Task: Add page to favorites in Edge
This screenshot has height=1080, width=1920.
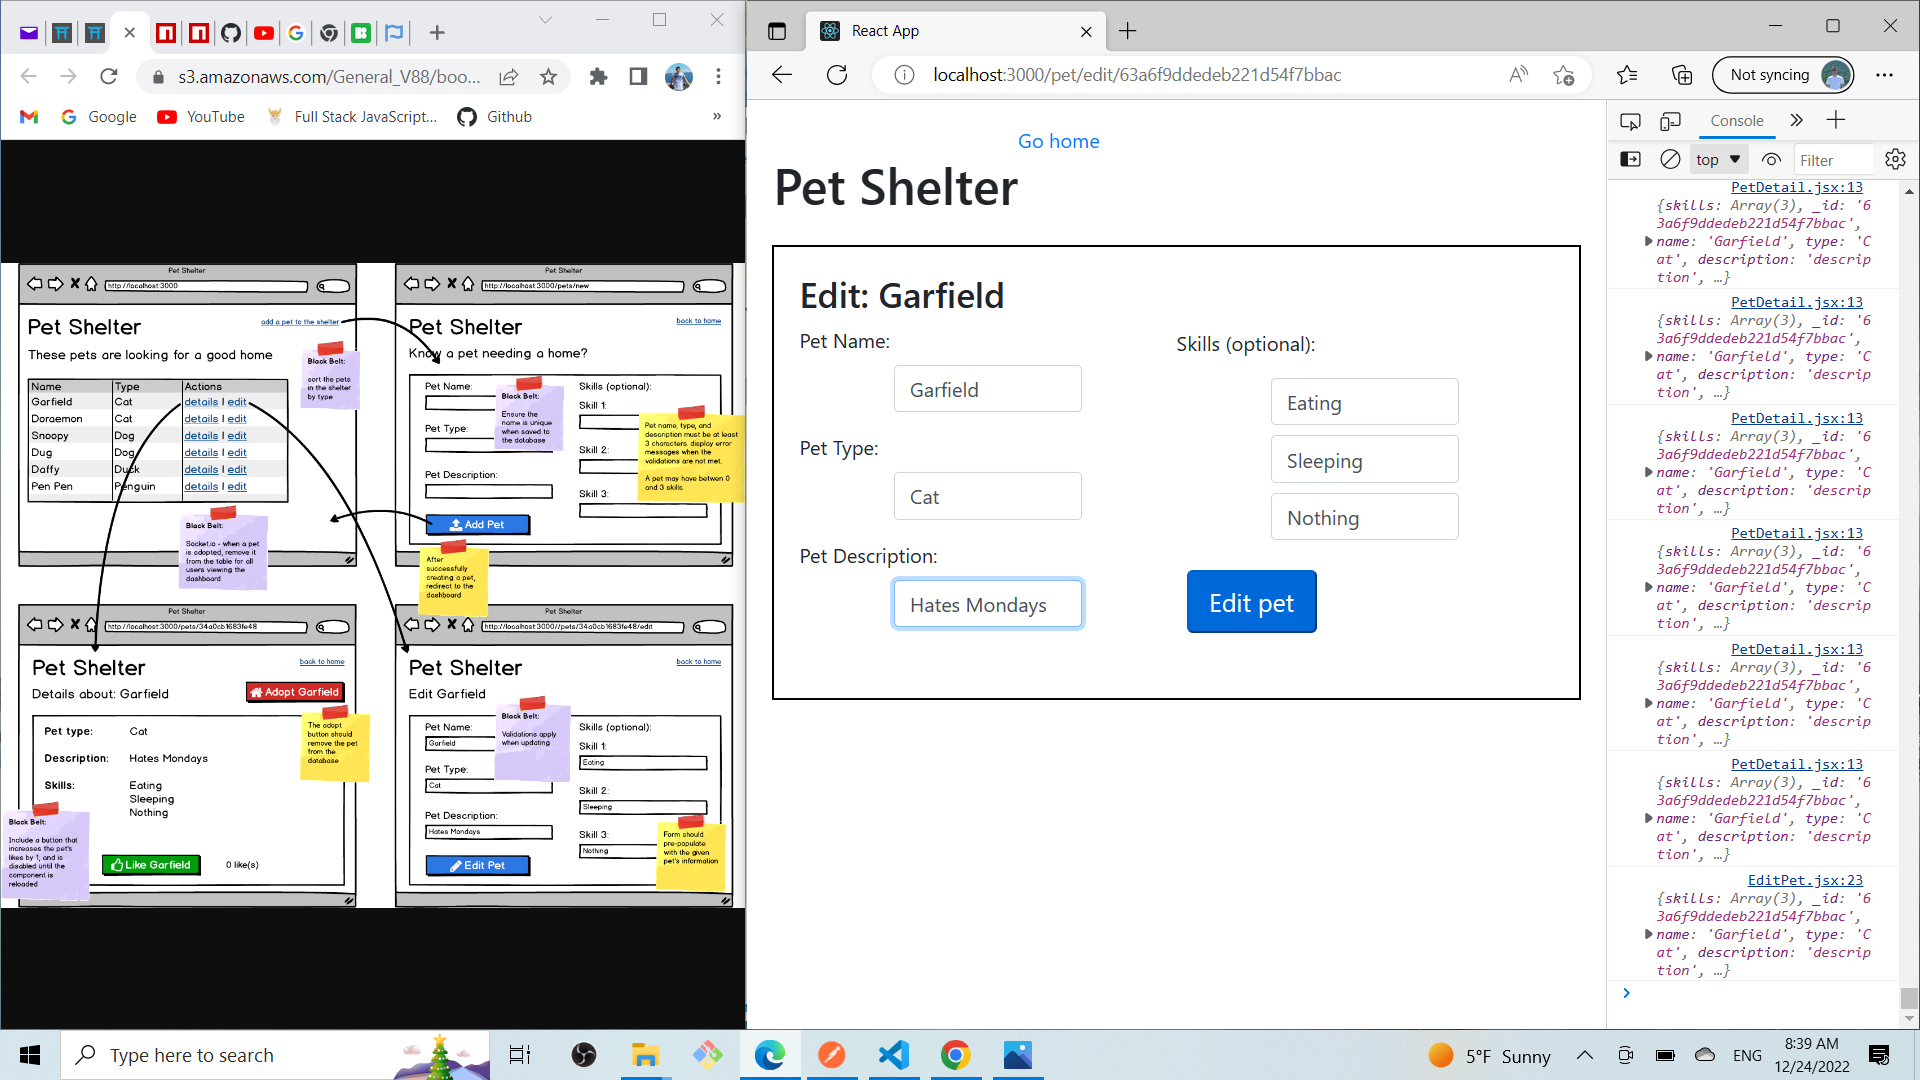Action: click(1564, 75)
